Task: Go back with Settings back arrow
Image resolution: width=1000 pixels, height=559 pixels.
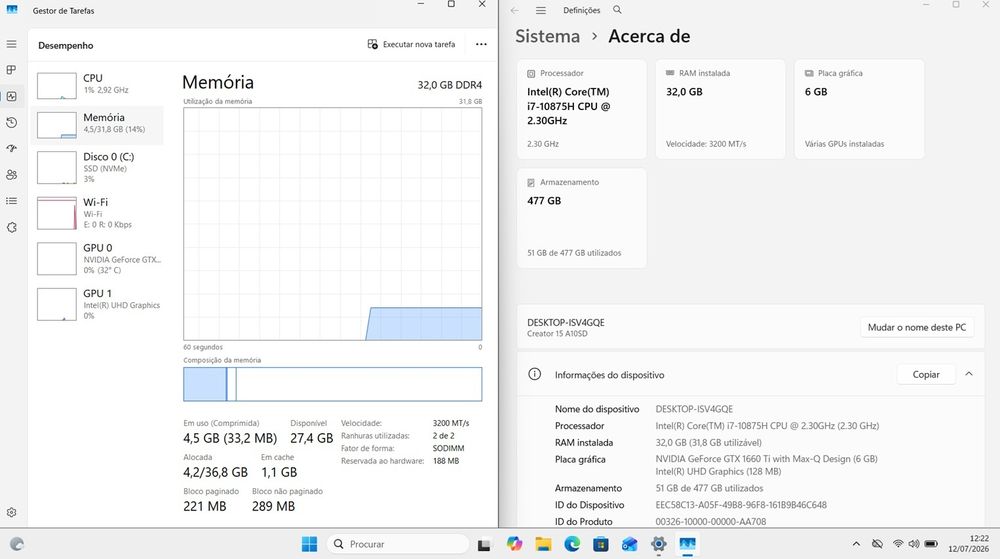Action: 515,10
